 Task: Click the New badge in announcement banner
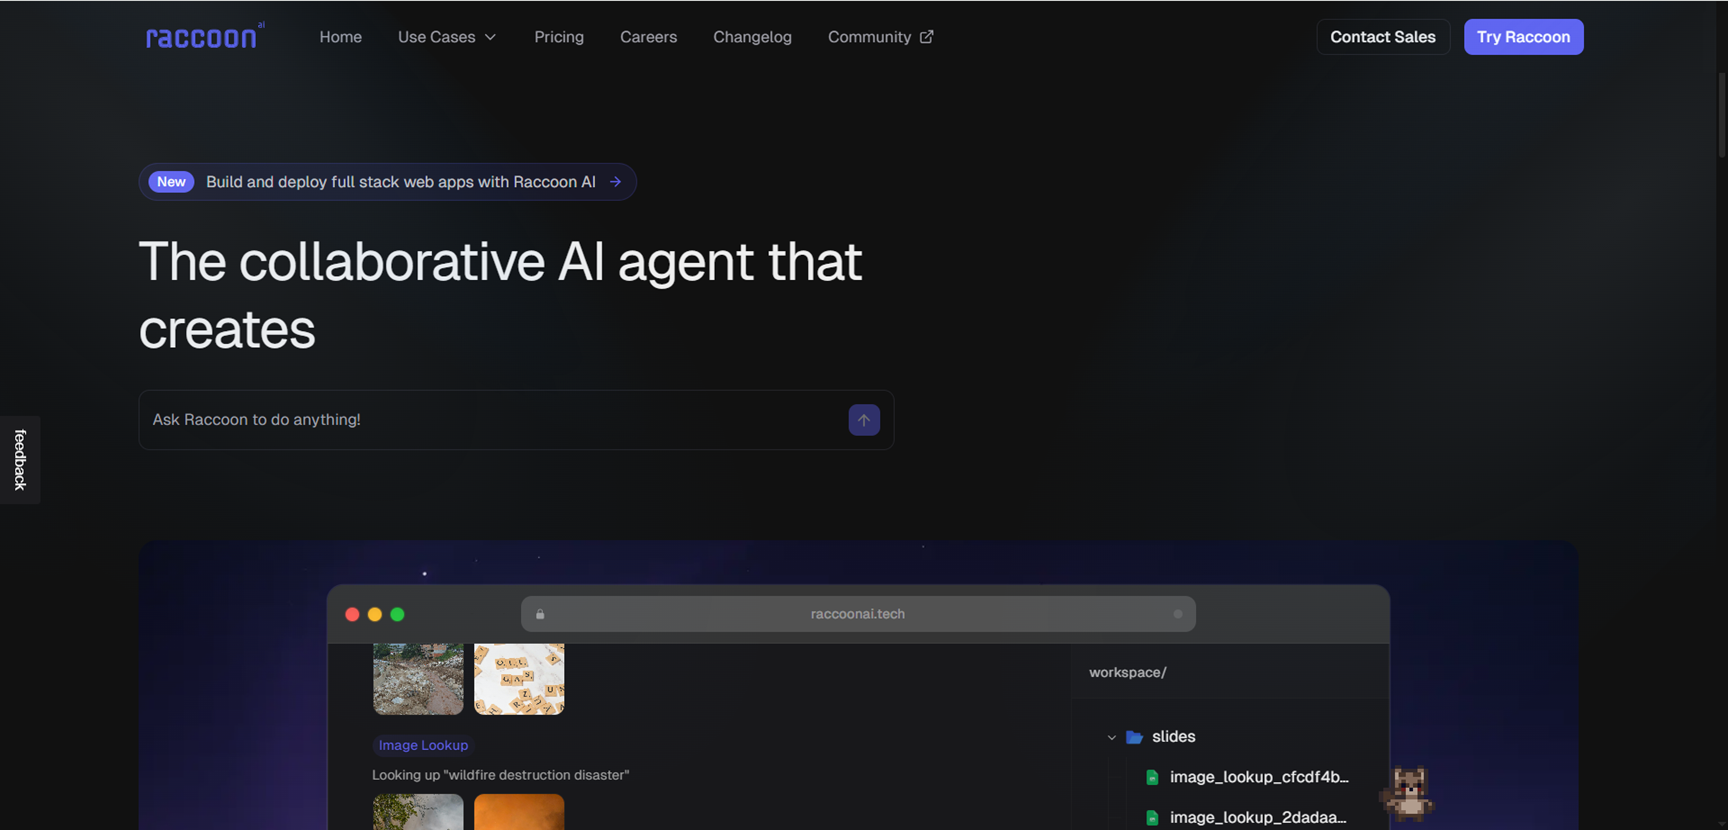click(171, 182)
